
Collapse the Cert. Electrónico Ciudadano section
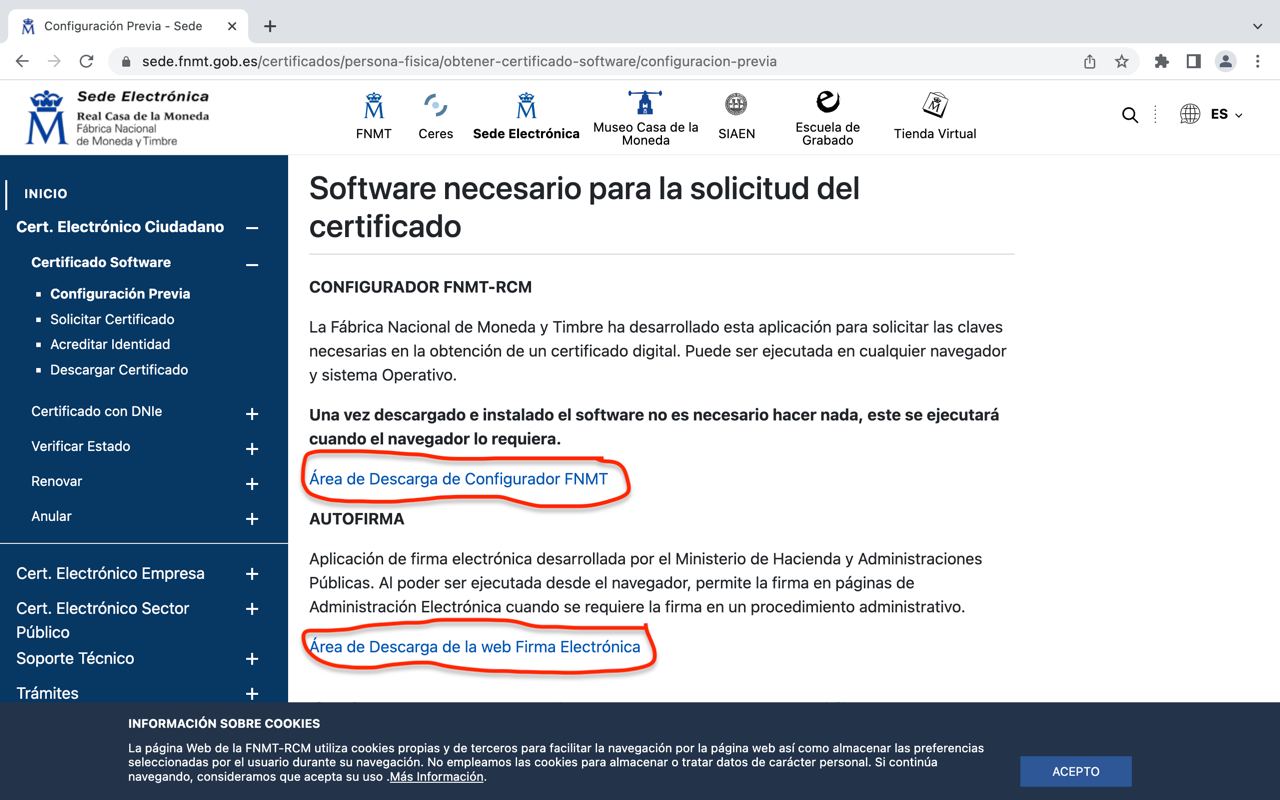point(252,228)
